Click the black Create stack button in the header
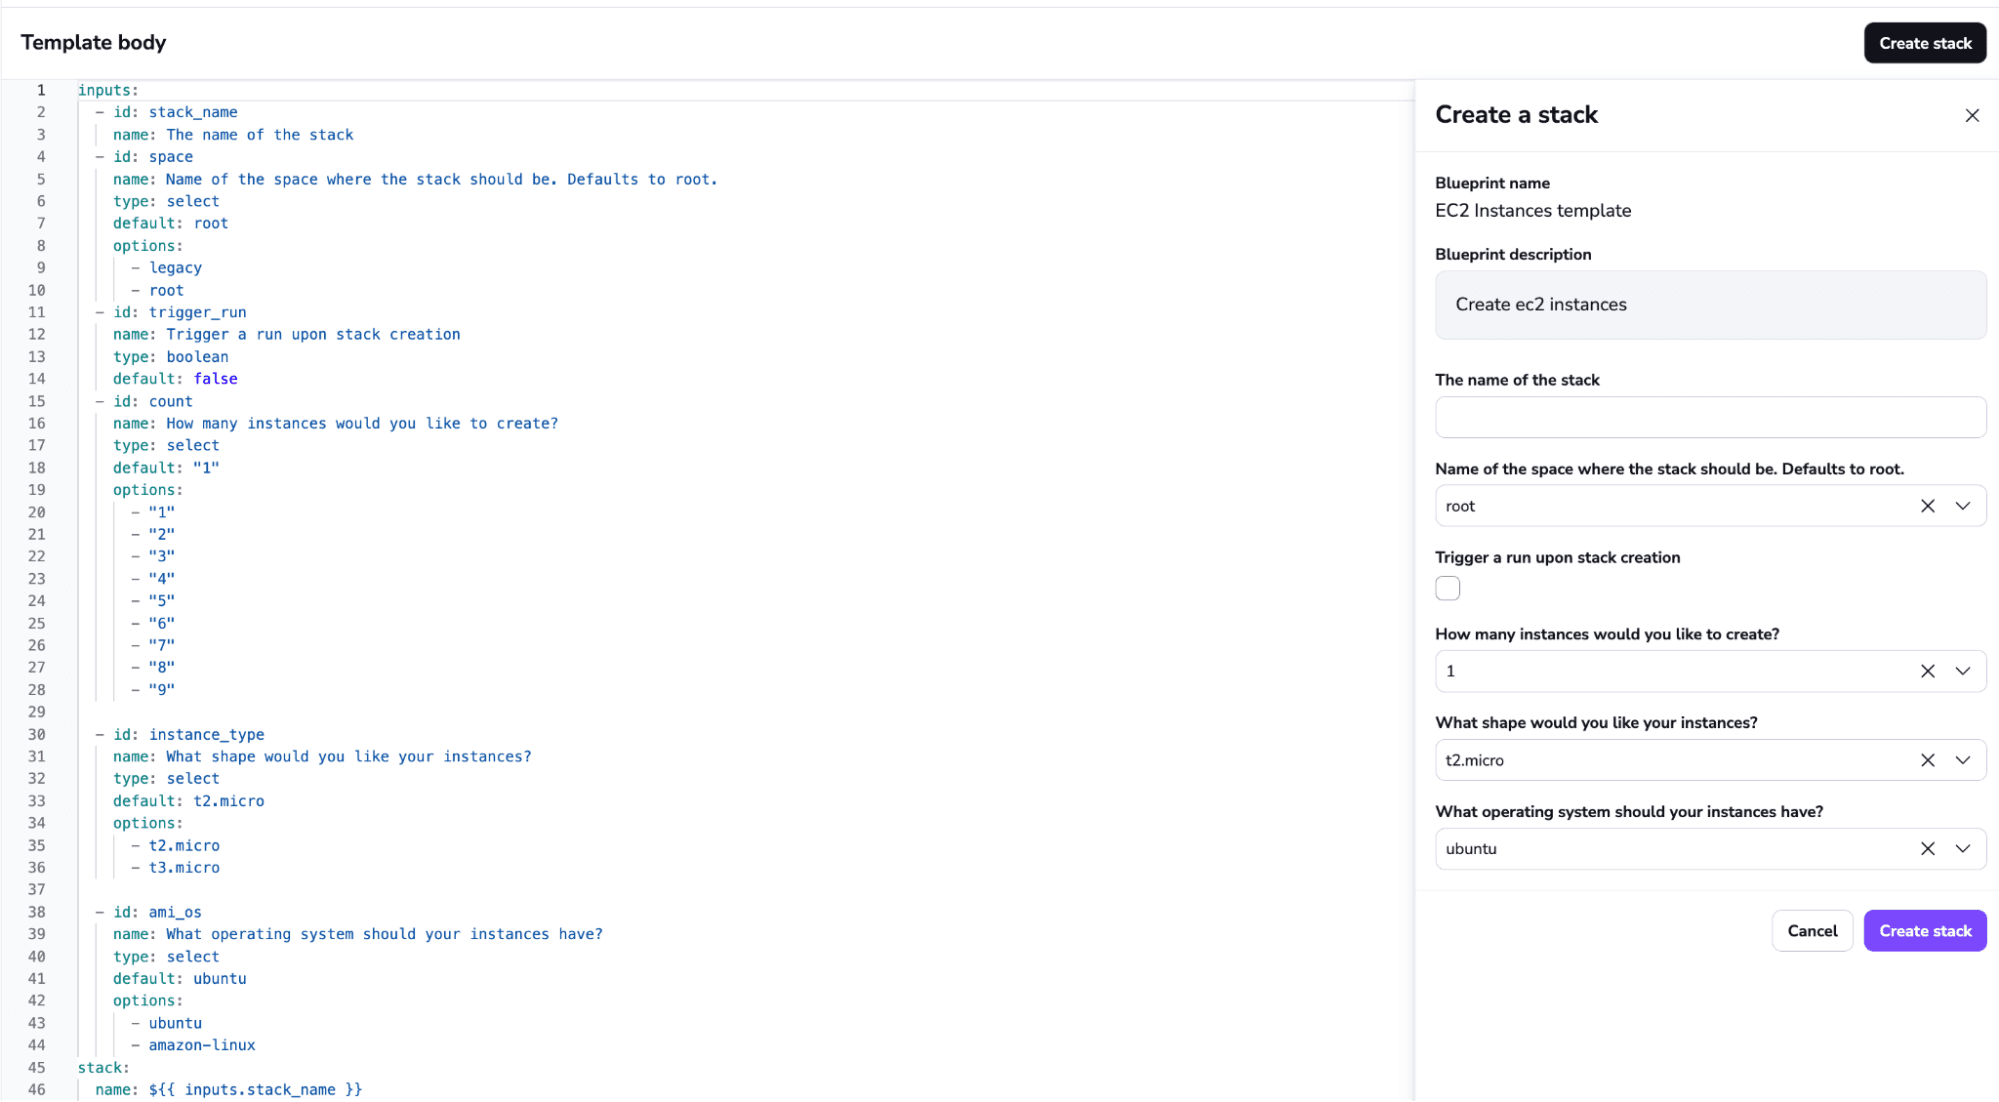 (1924, 43)
